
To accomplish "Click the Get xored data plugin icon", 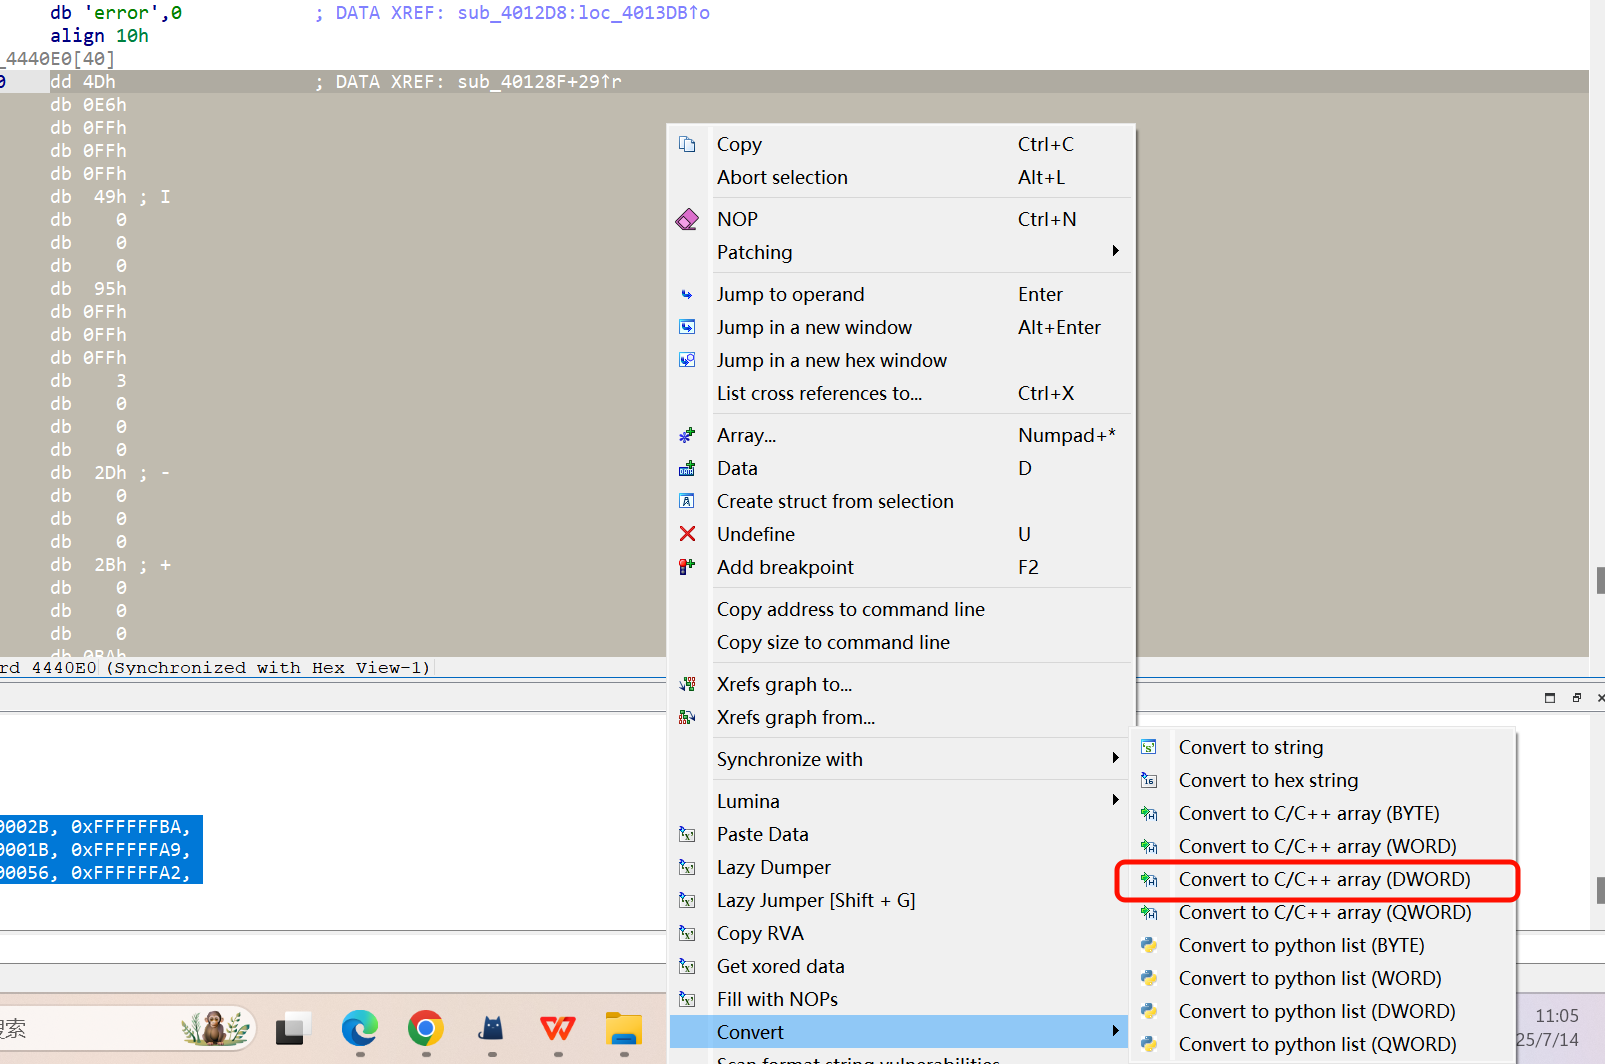I will coord(687,966).
